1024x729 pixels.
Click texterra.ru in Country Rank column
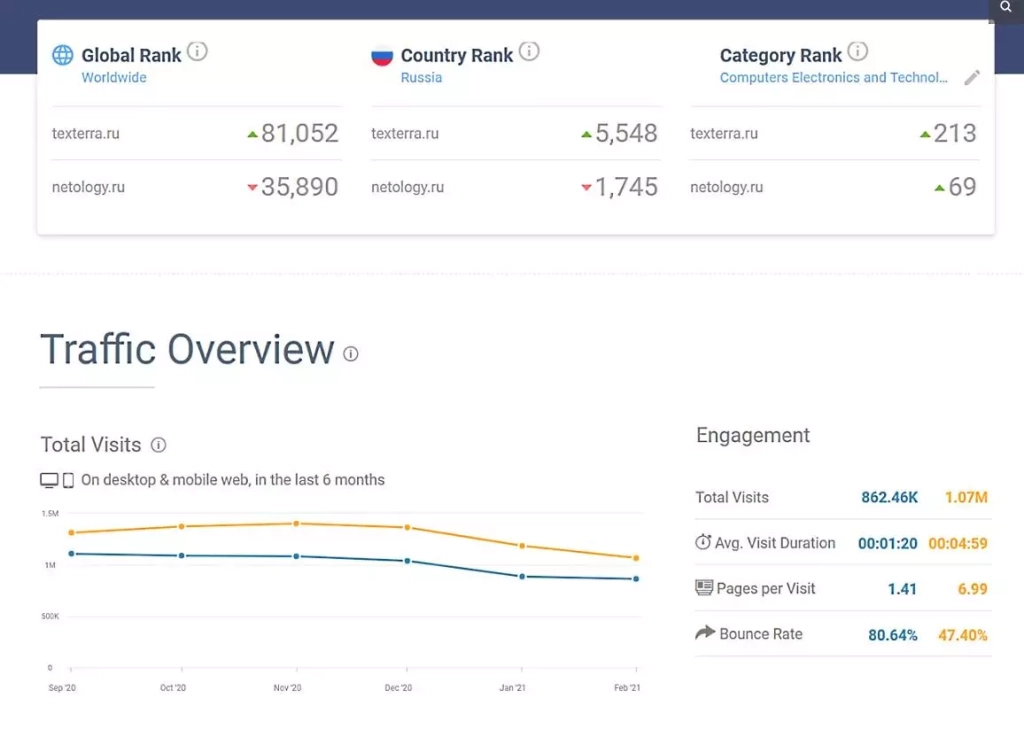pos(405,133)
